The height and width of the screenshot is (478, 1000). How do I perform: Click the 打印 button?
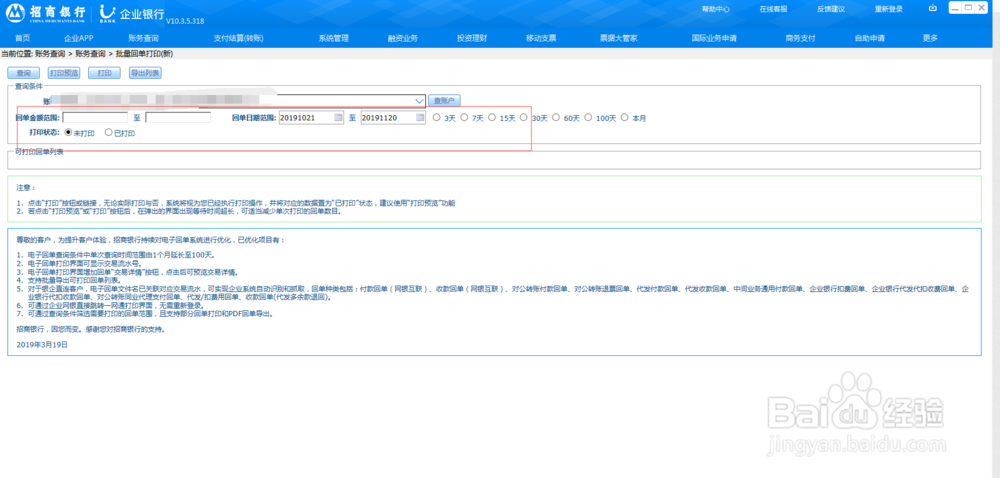[104, 73]
